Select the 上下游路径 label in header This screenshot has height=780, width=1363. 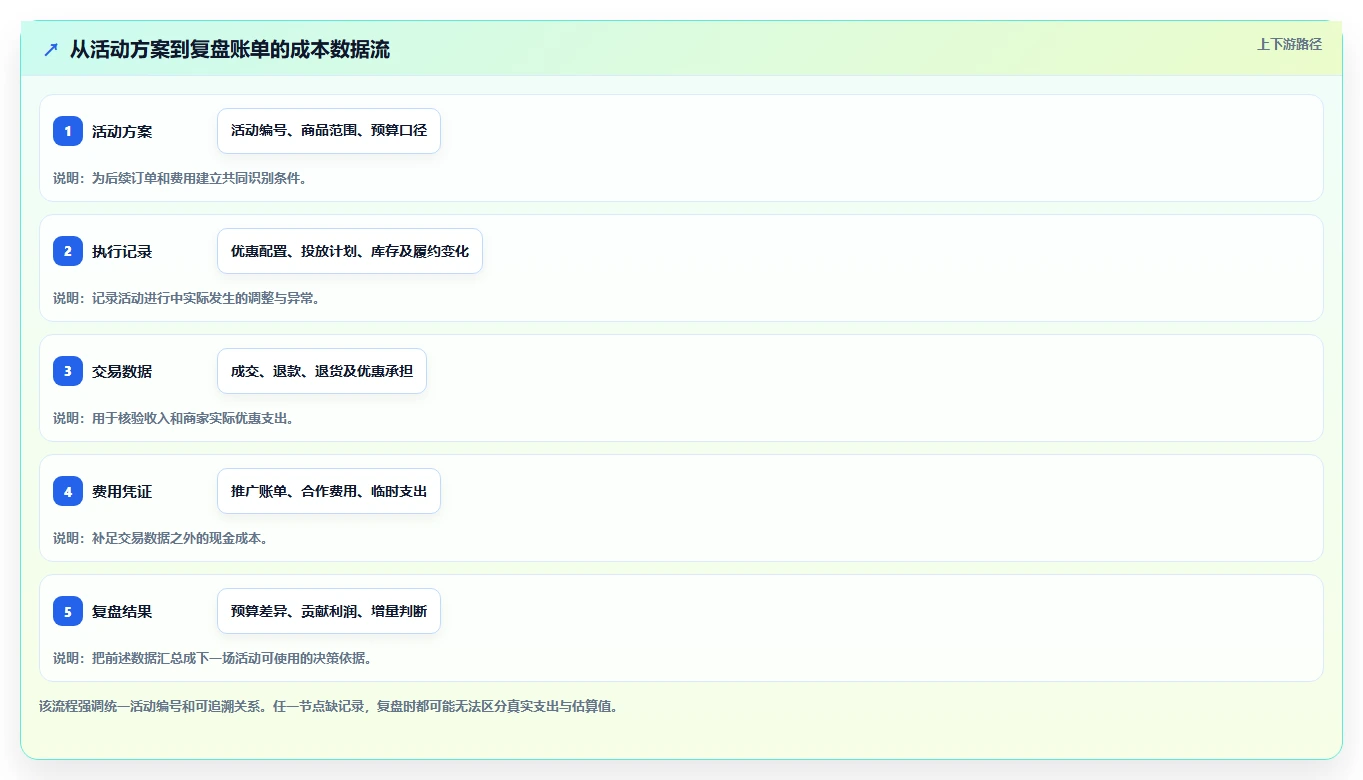click(x=1289, y=44)
